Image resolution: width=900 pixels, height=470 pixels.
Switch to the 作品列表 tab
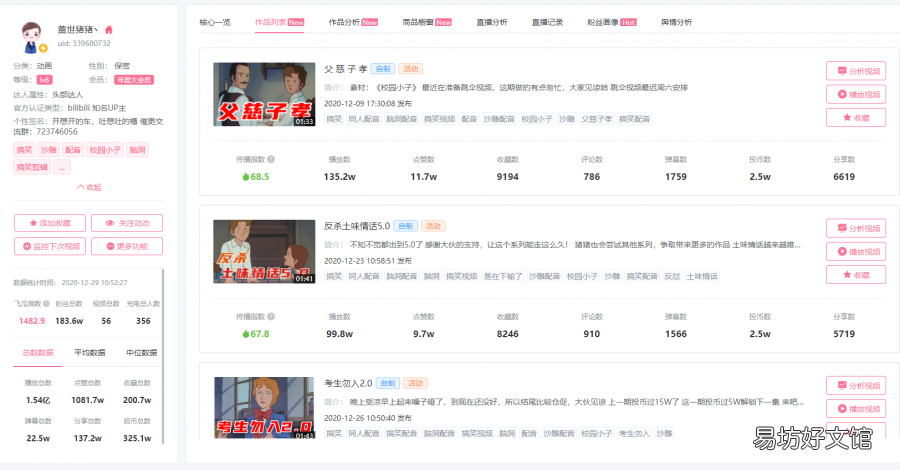(x=280, y=22)
